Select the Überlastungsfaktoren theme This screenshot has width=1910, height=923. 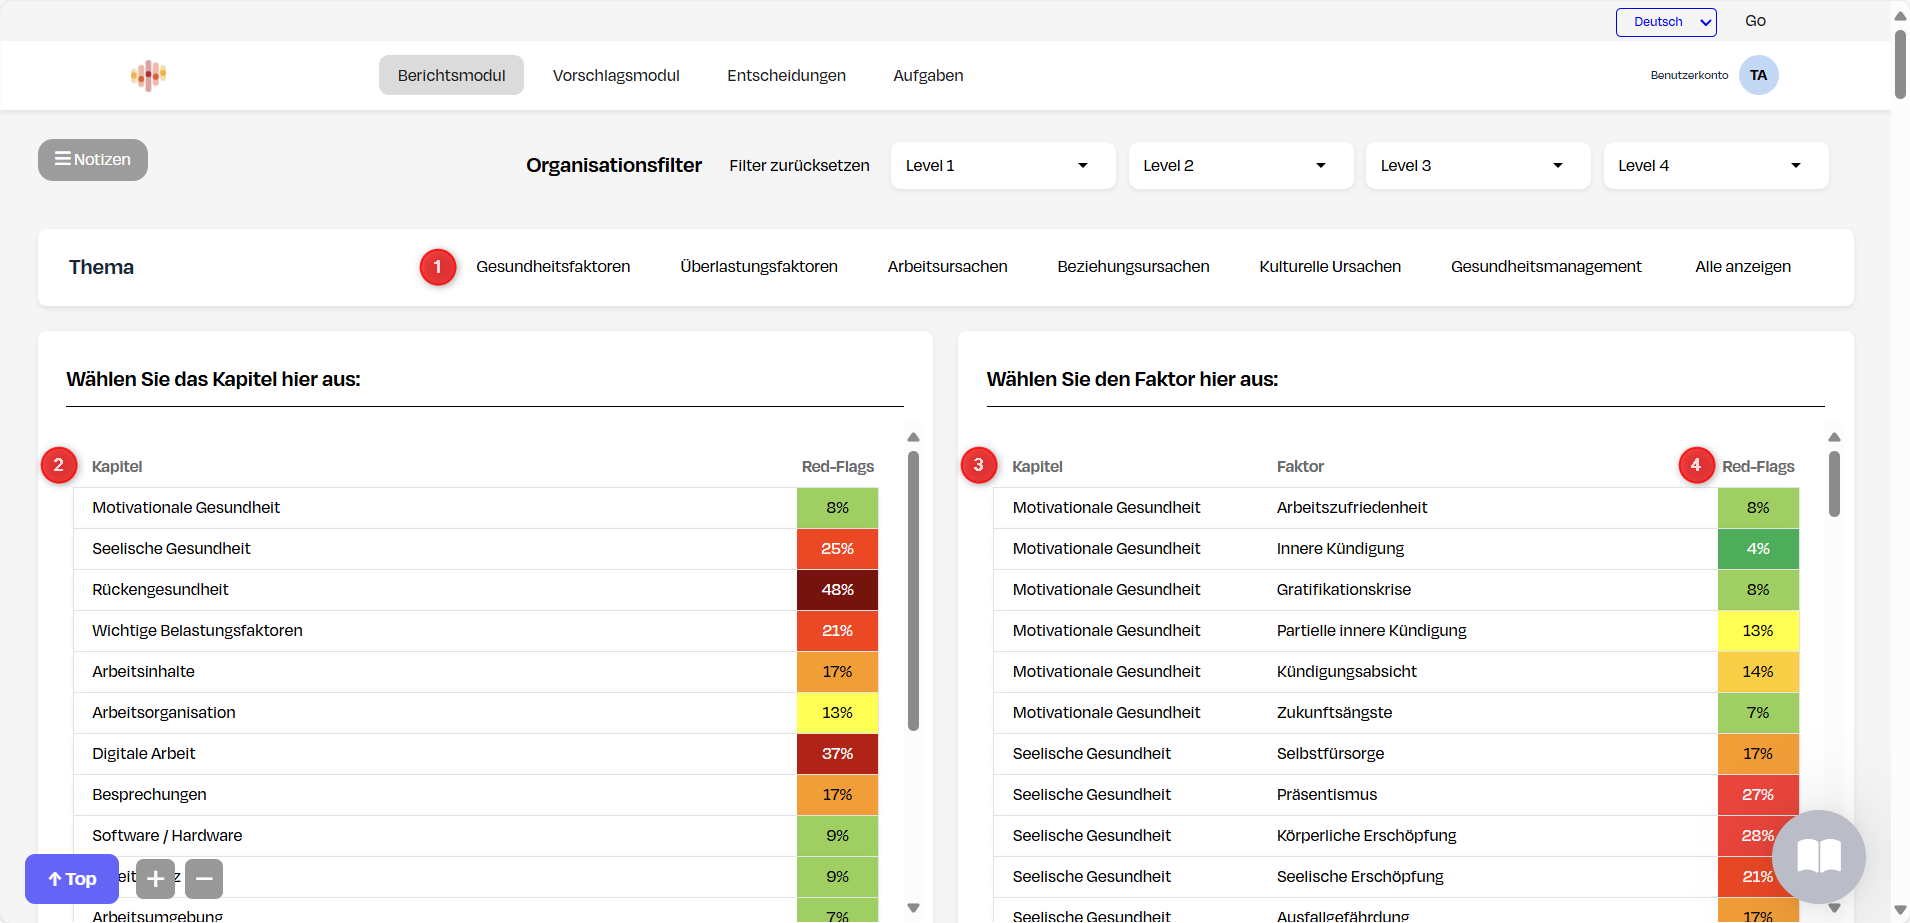click(759, 266)
